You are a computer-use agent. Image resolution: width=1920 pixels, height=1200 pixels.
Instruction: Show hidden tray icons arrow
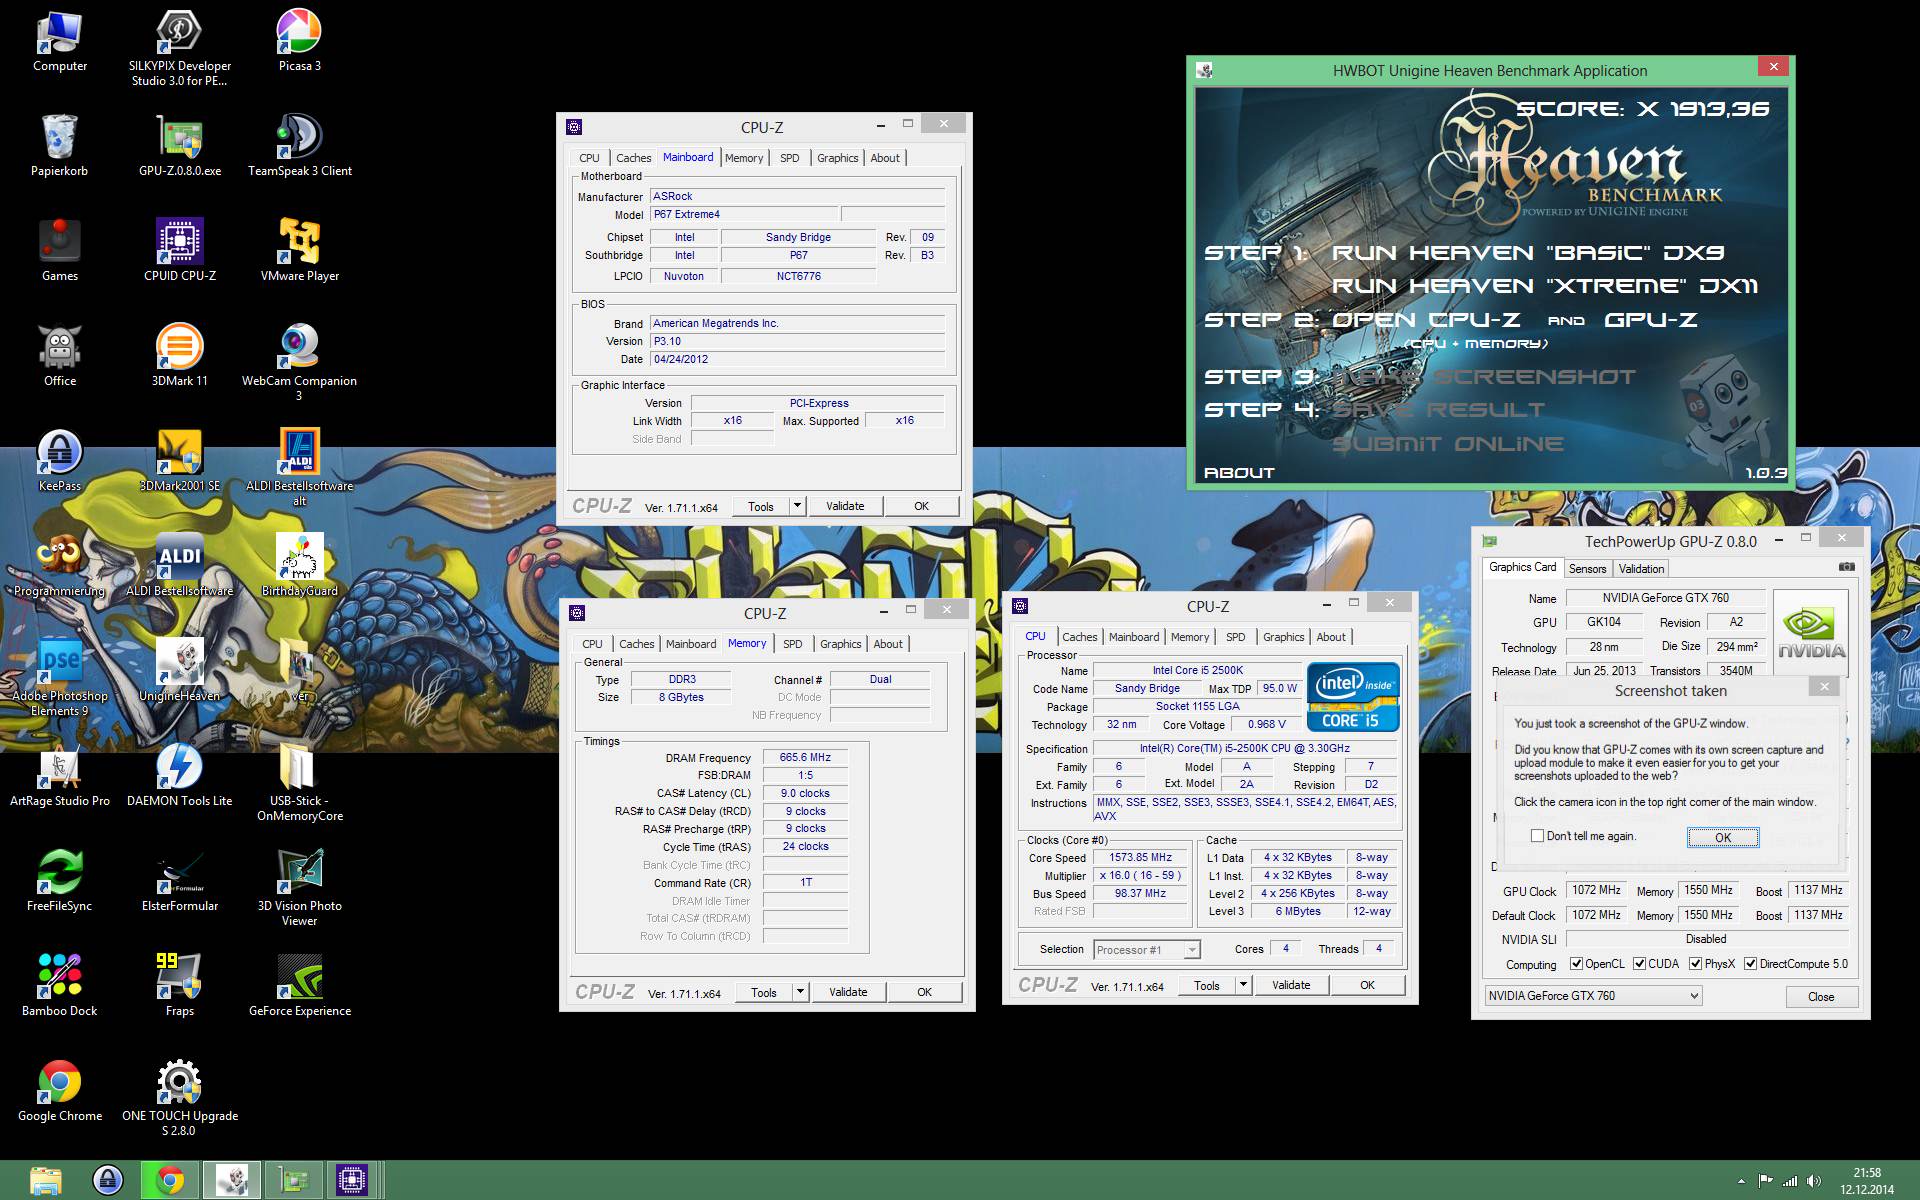[1742, 1182]
